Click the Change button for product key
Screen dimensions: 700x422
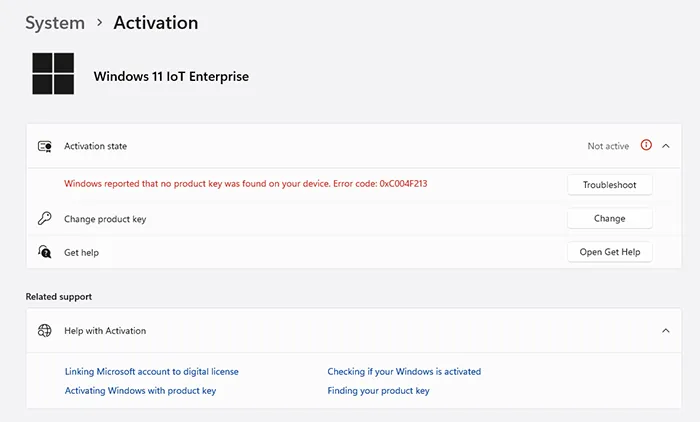[609, 218]
